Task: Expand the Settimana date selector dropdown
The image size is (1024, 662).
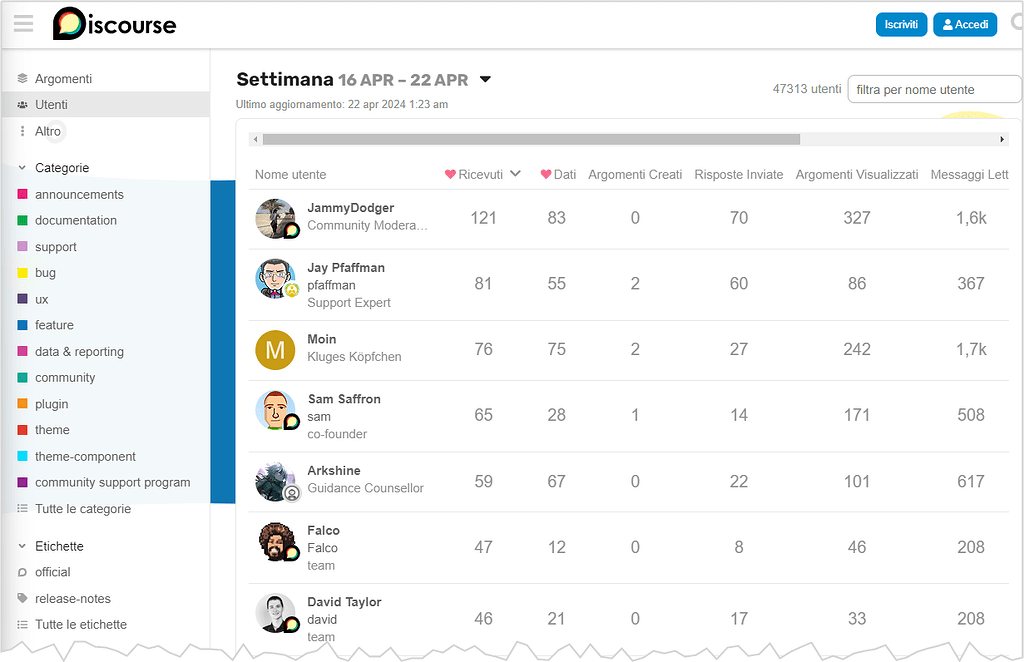Action: [x=486, y=79]
